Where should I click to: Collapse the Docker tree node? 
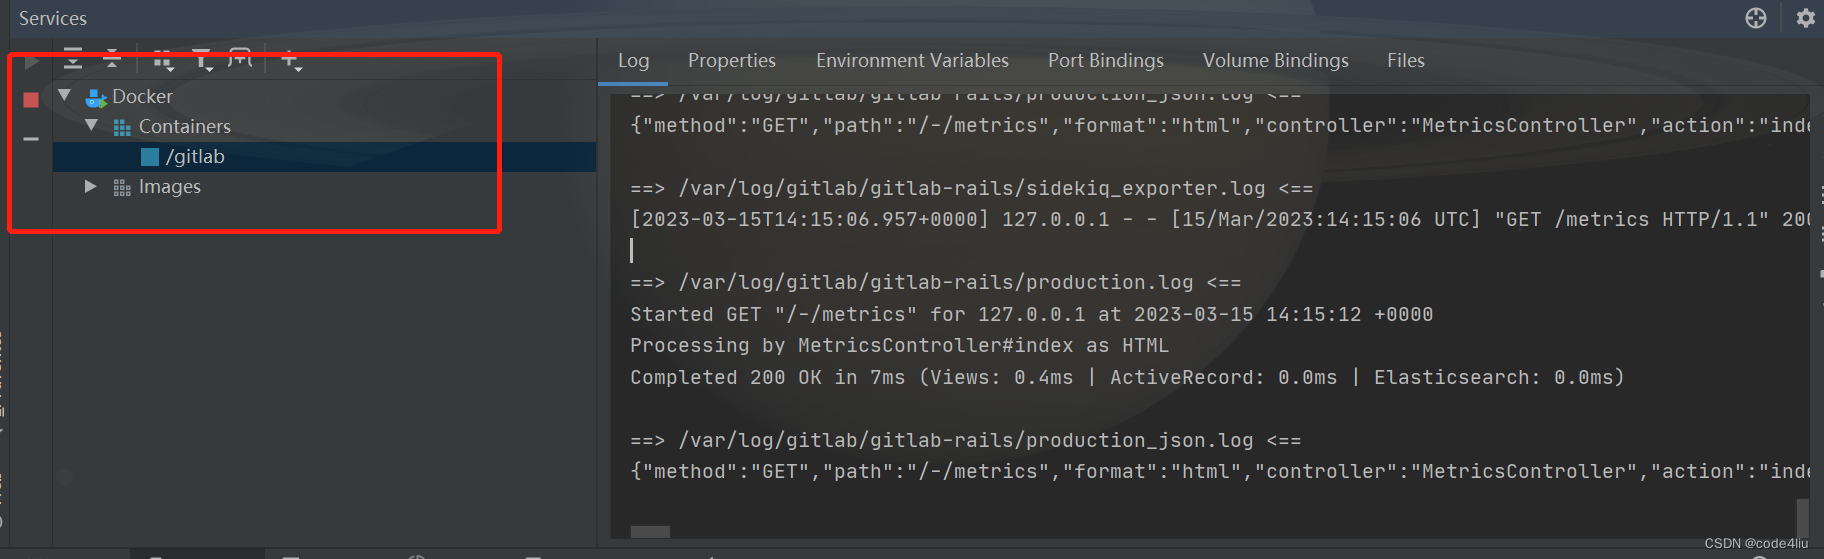[x=65, y=96]
